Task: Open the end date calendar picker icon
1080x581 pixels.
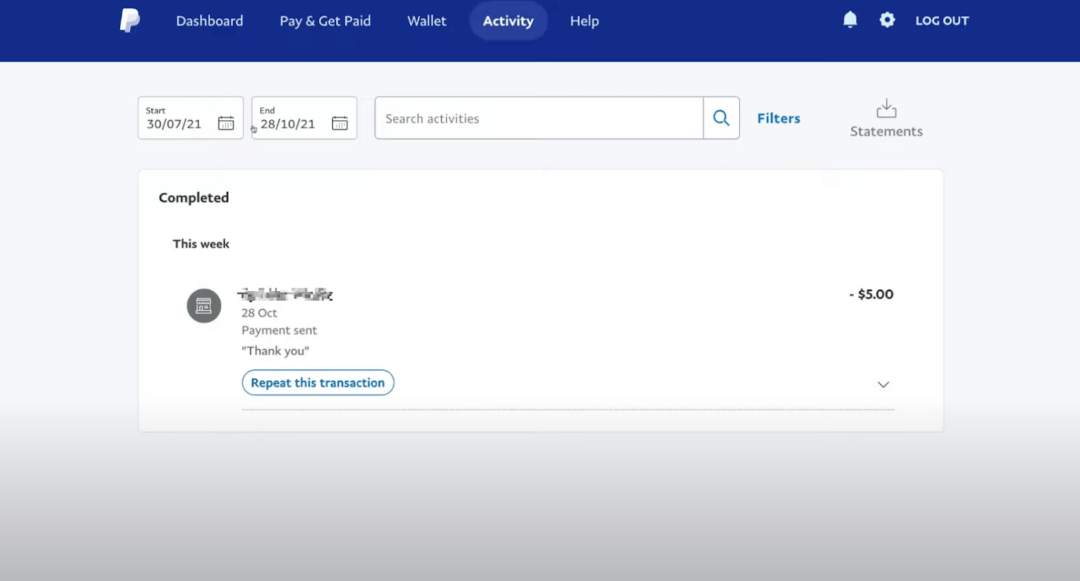Action: [339, 123]
